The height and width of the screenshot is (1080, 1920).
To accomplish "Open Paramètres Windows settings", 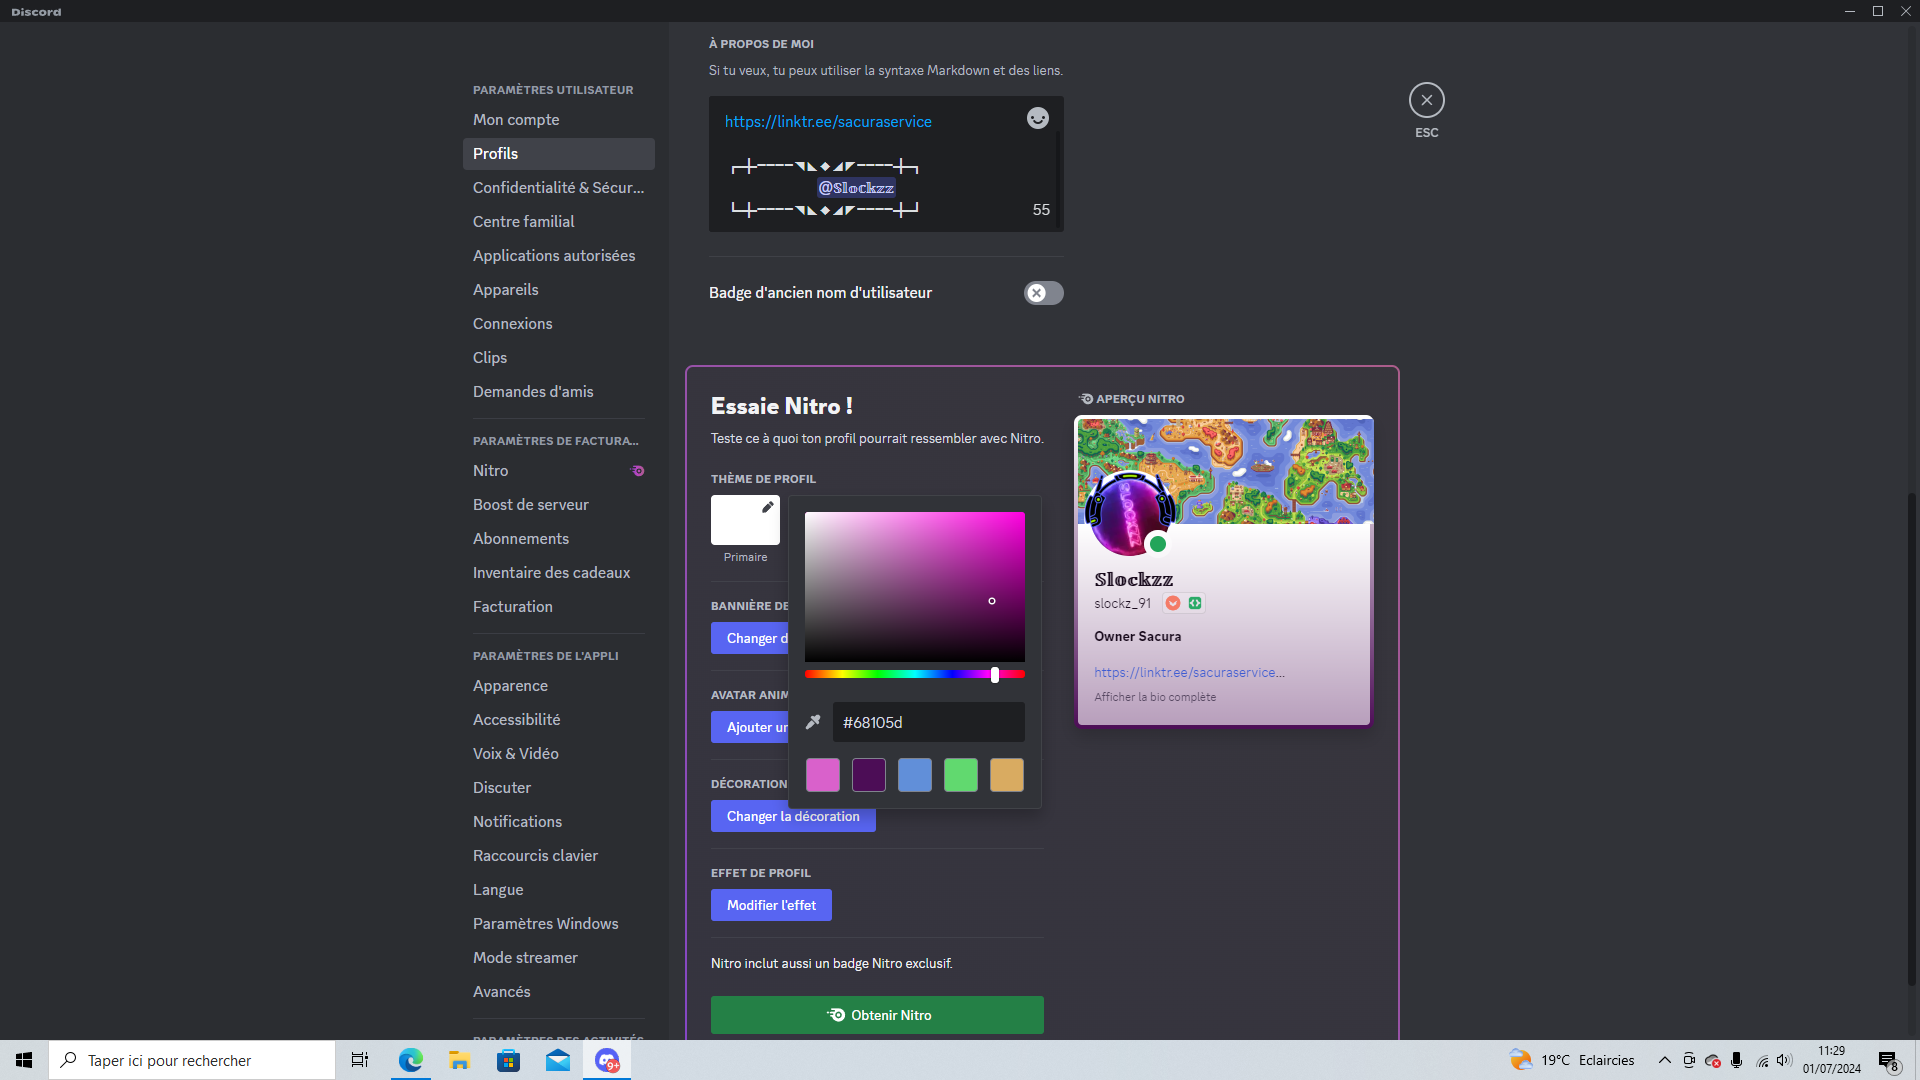I will click(558, 924).
